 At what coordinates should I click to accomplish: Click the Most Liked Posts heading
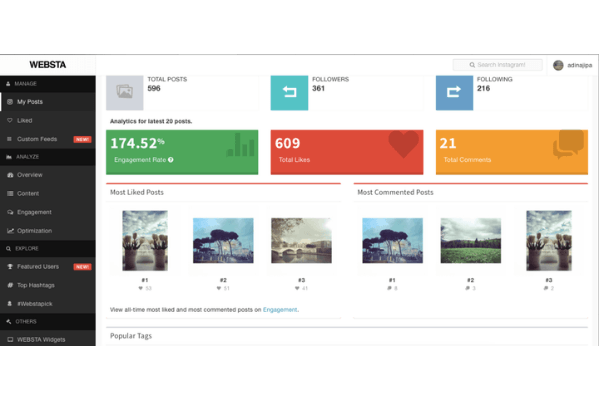(x=137, y=192)
